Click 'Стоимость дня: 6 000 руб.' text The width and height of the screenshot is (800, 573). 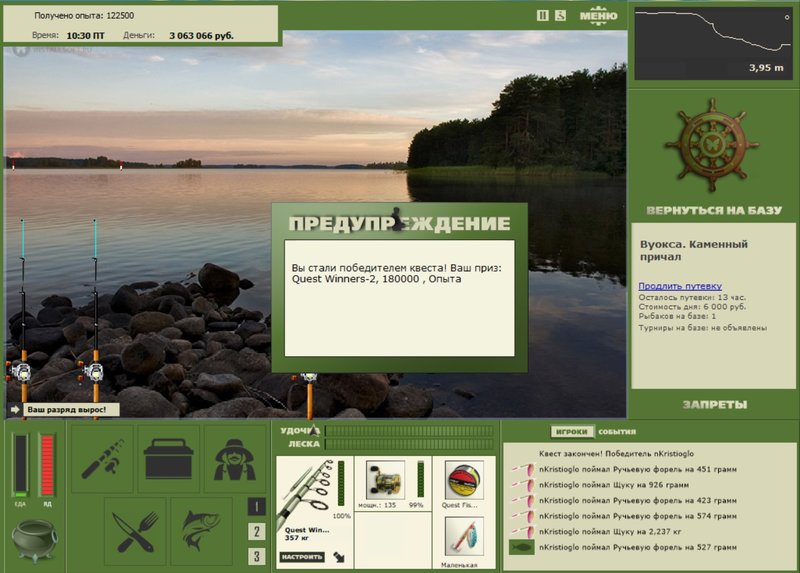coord(692,307)
